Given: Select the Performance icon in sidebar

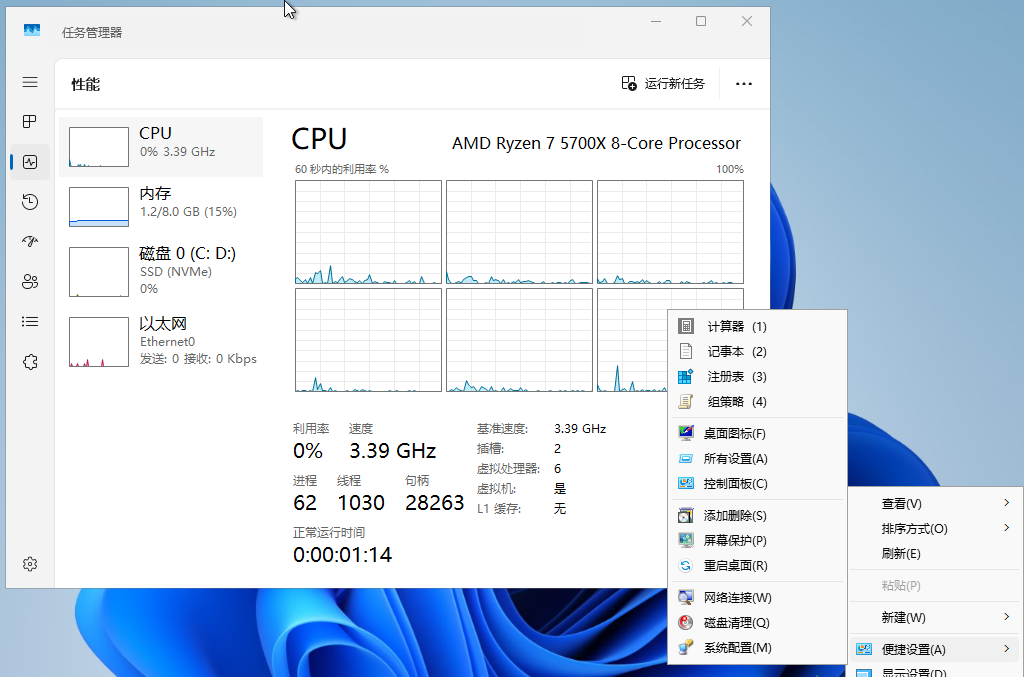Looking at the screenshot, I should tap(30, 162).
